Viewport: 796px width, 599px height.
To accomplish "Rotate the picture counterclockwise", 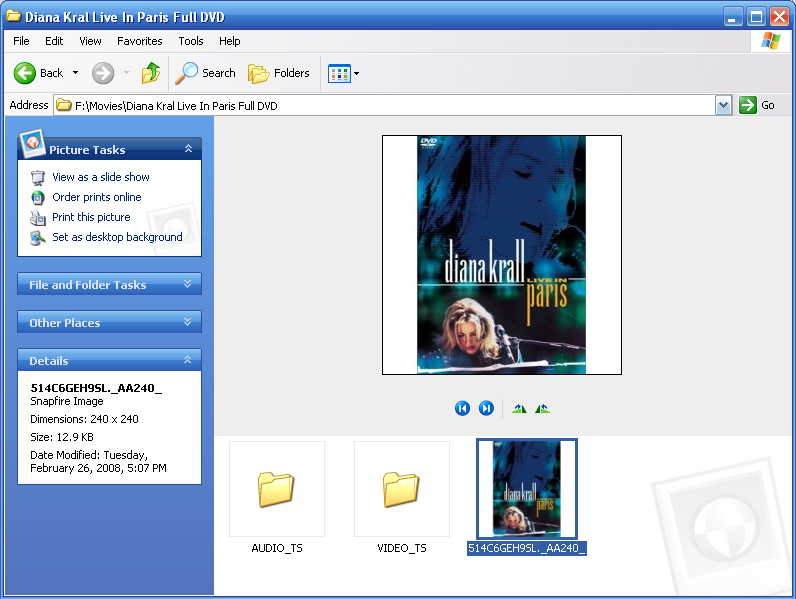I will 542,409.
